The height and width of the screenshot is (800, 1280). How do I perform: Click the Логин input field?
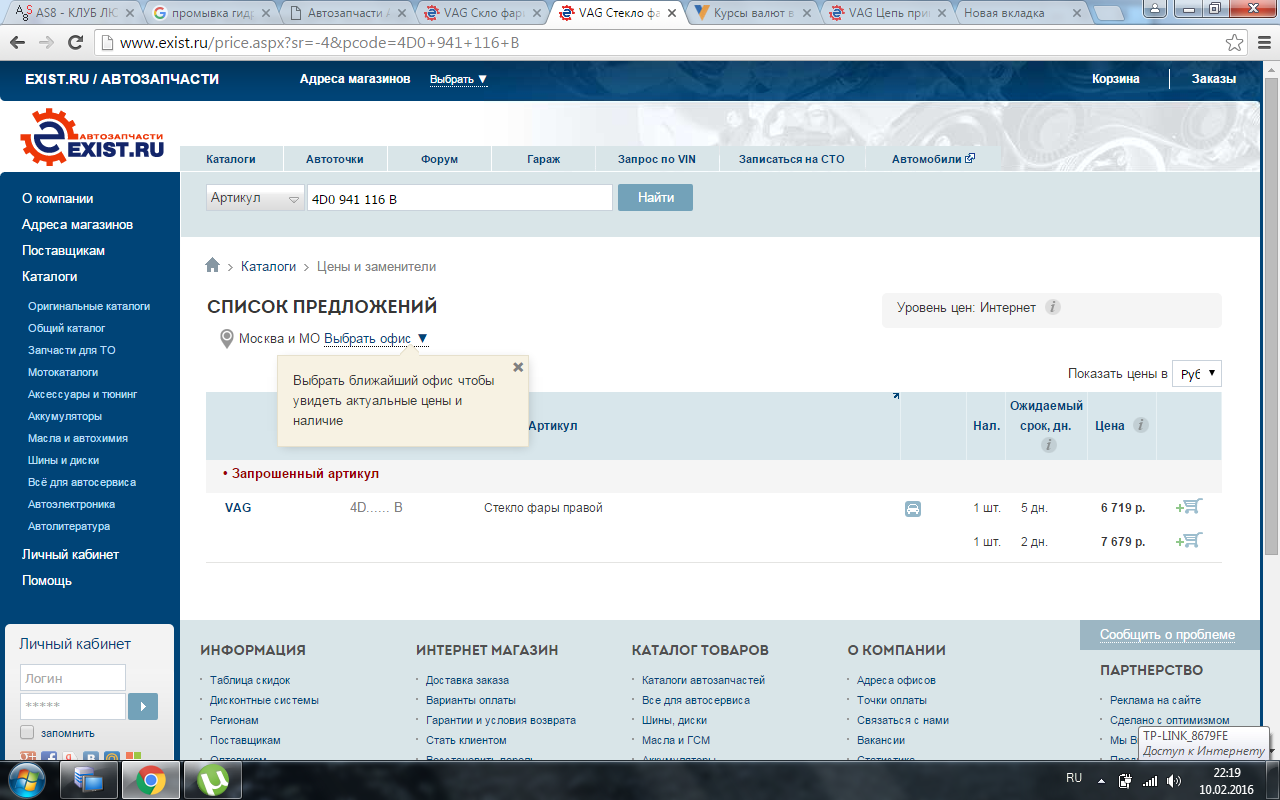point(73,678)
